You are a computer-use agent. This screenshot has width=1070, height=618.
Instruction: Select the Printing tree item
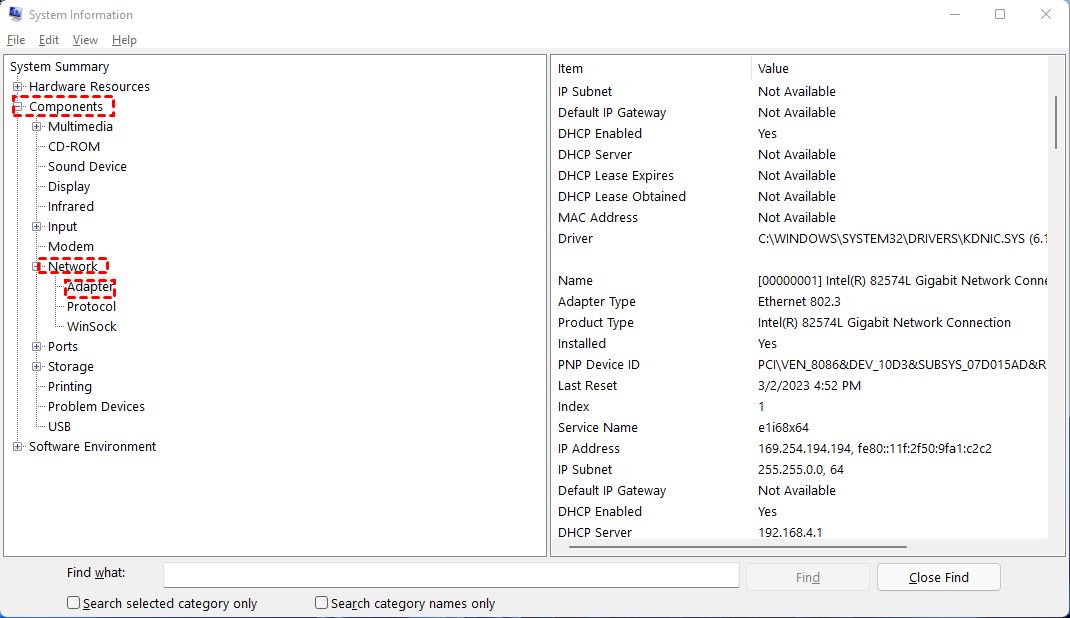70,387
